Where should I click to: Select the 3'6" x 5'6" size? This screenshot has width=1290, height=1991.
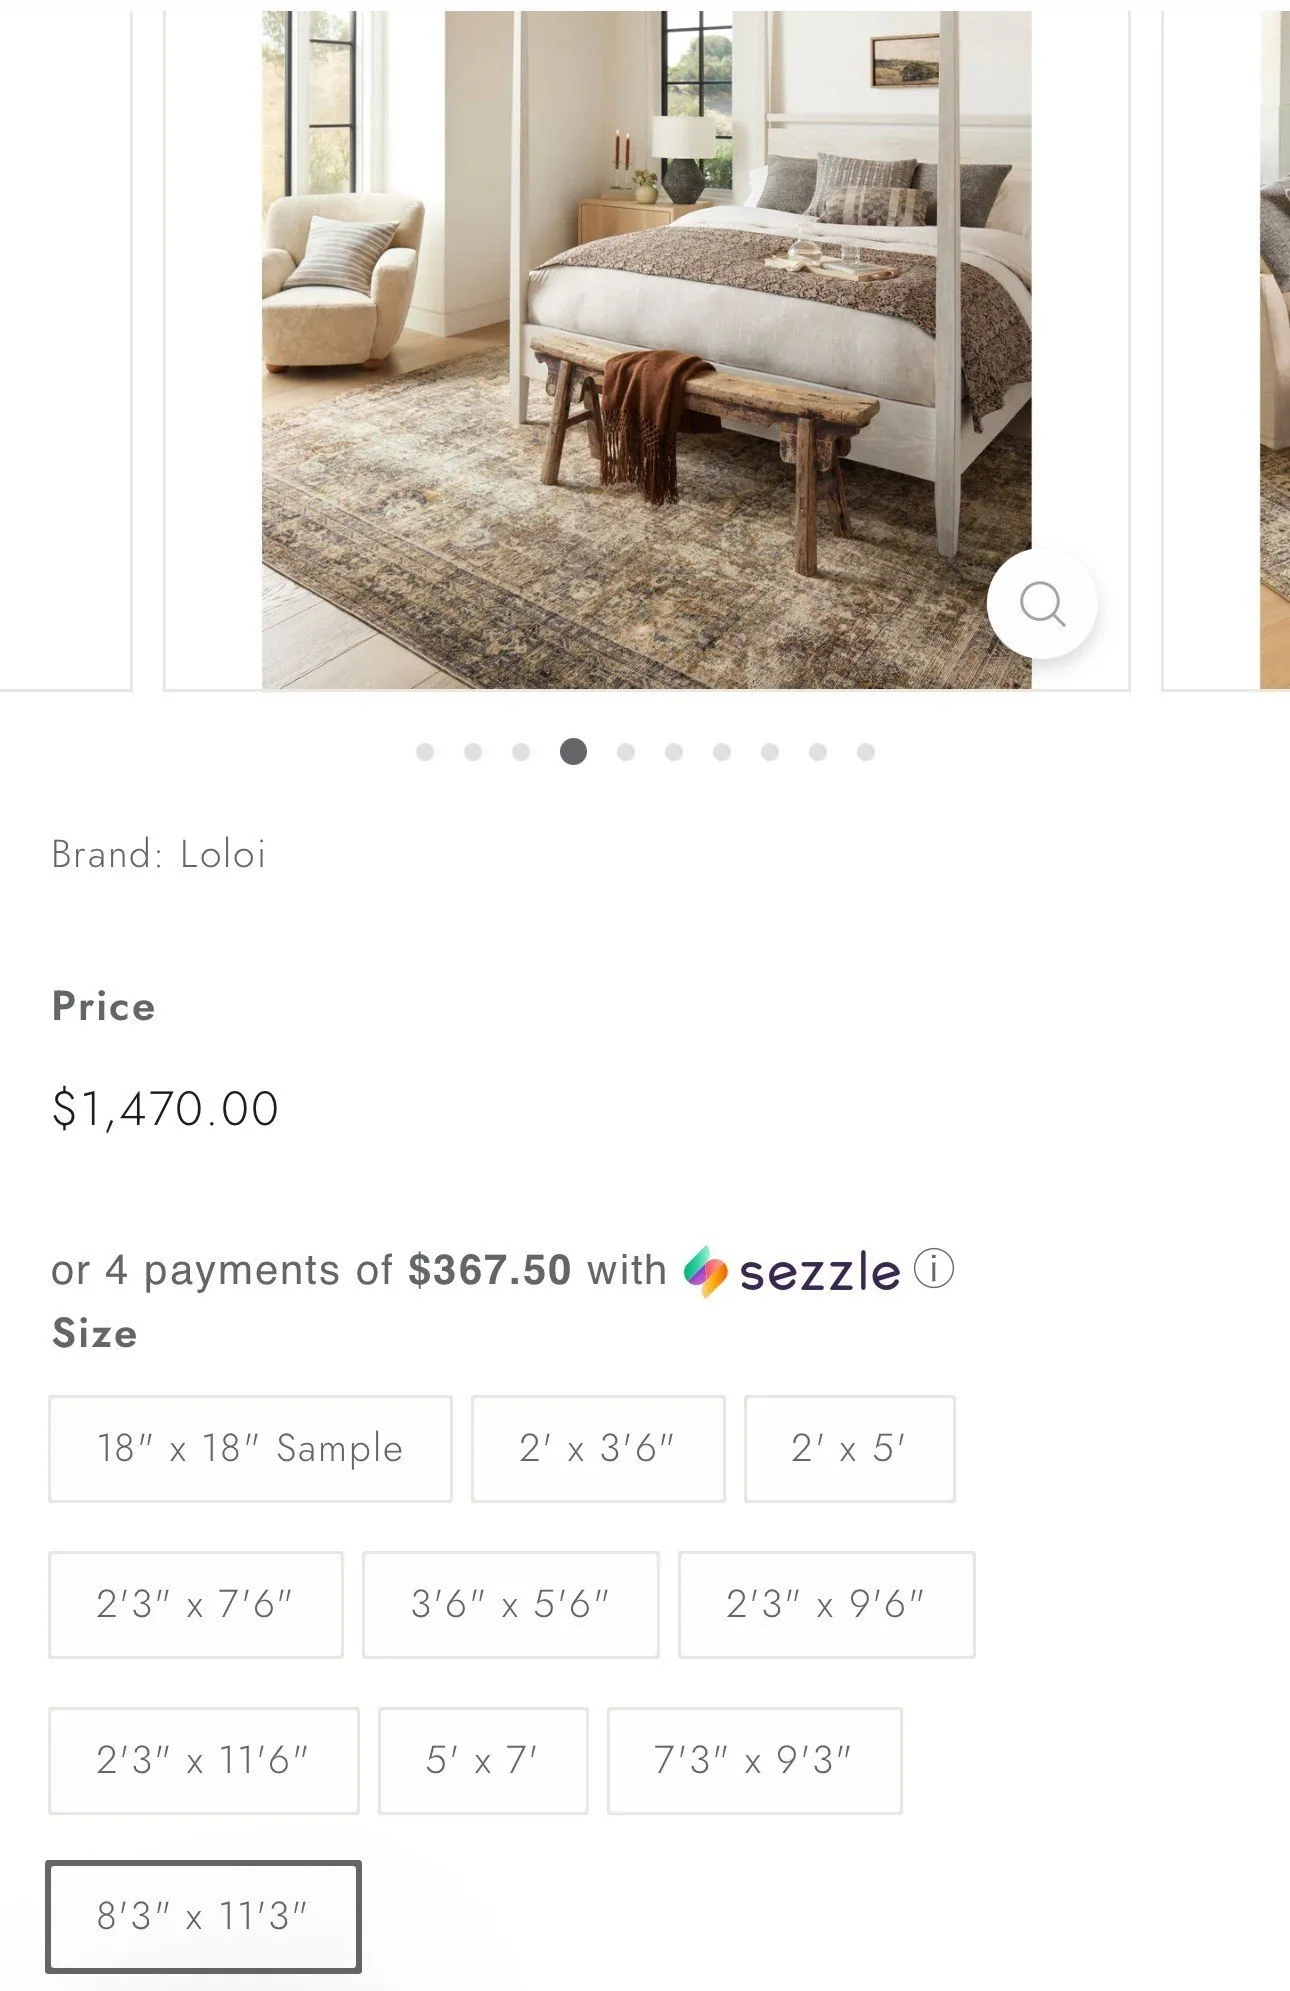coord(511,1602)
